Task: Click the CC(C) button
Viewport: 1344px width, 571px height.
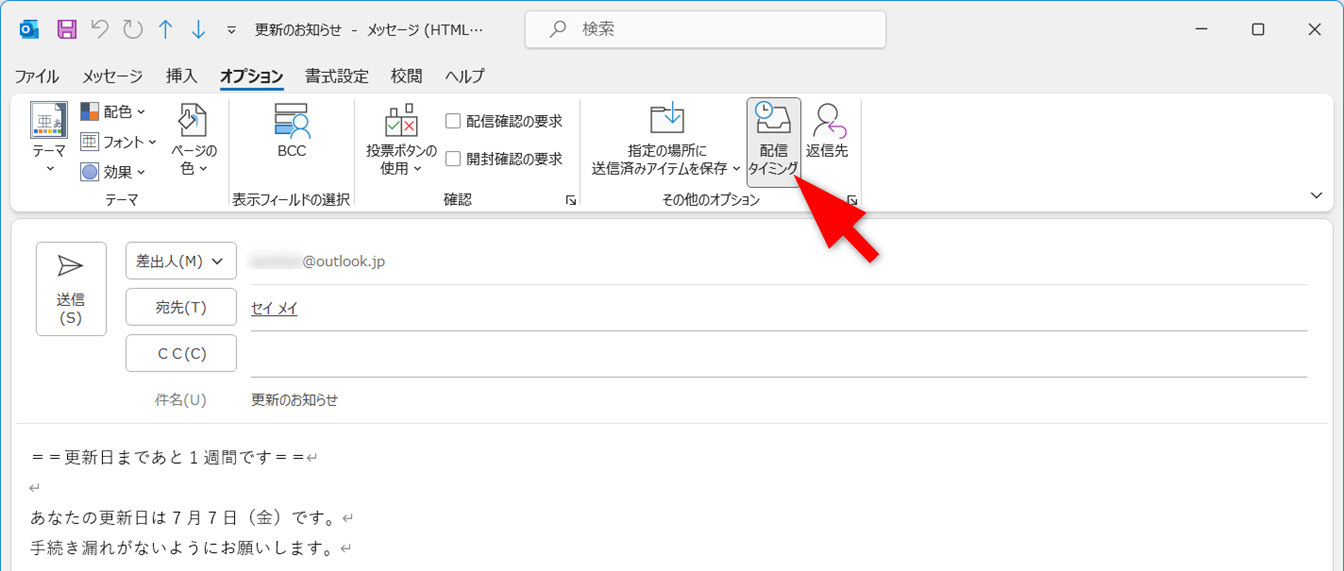Action: [181, 353]
